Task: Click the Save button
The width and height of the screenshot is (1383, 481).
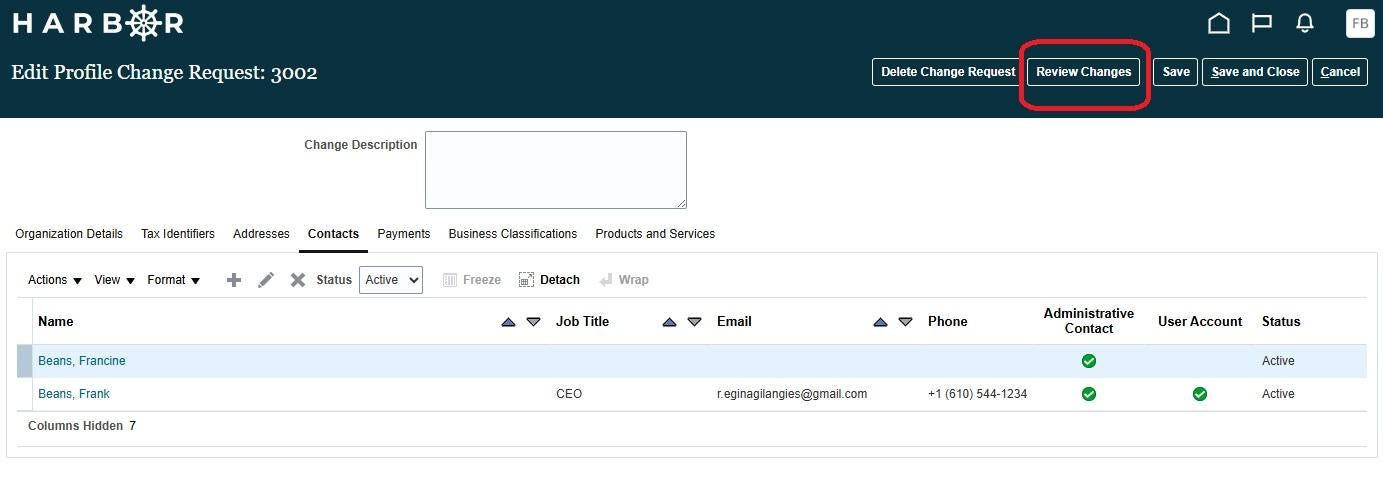Action: point(1176,72)
